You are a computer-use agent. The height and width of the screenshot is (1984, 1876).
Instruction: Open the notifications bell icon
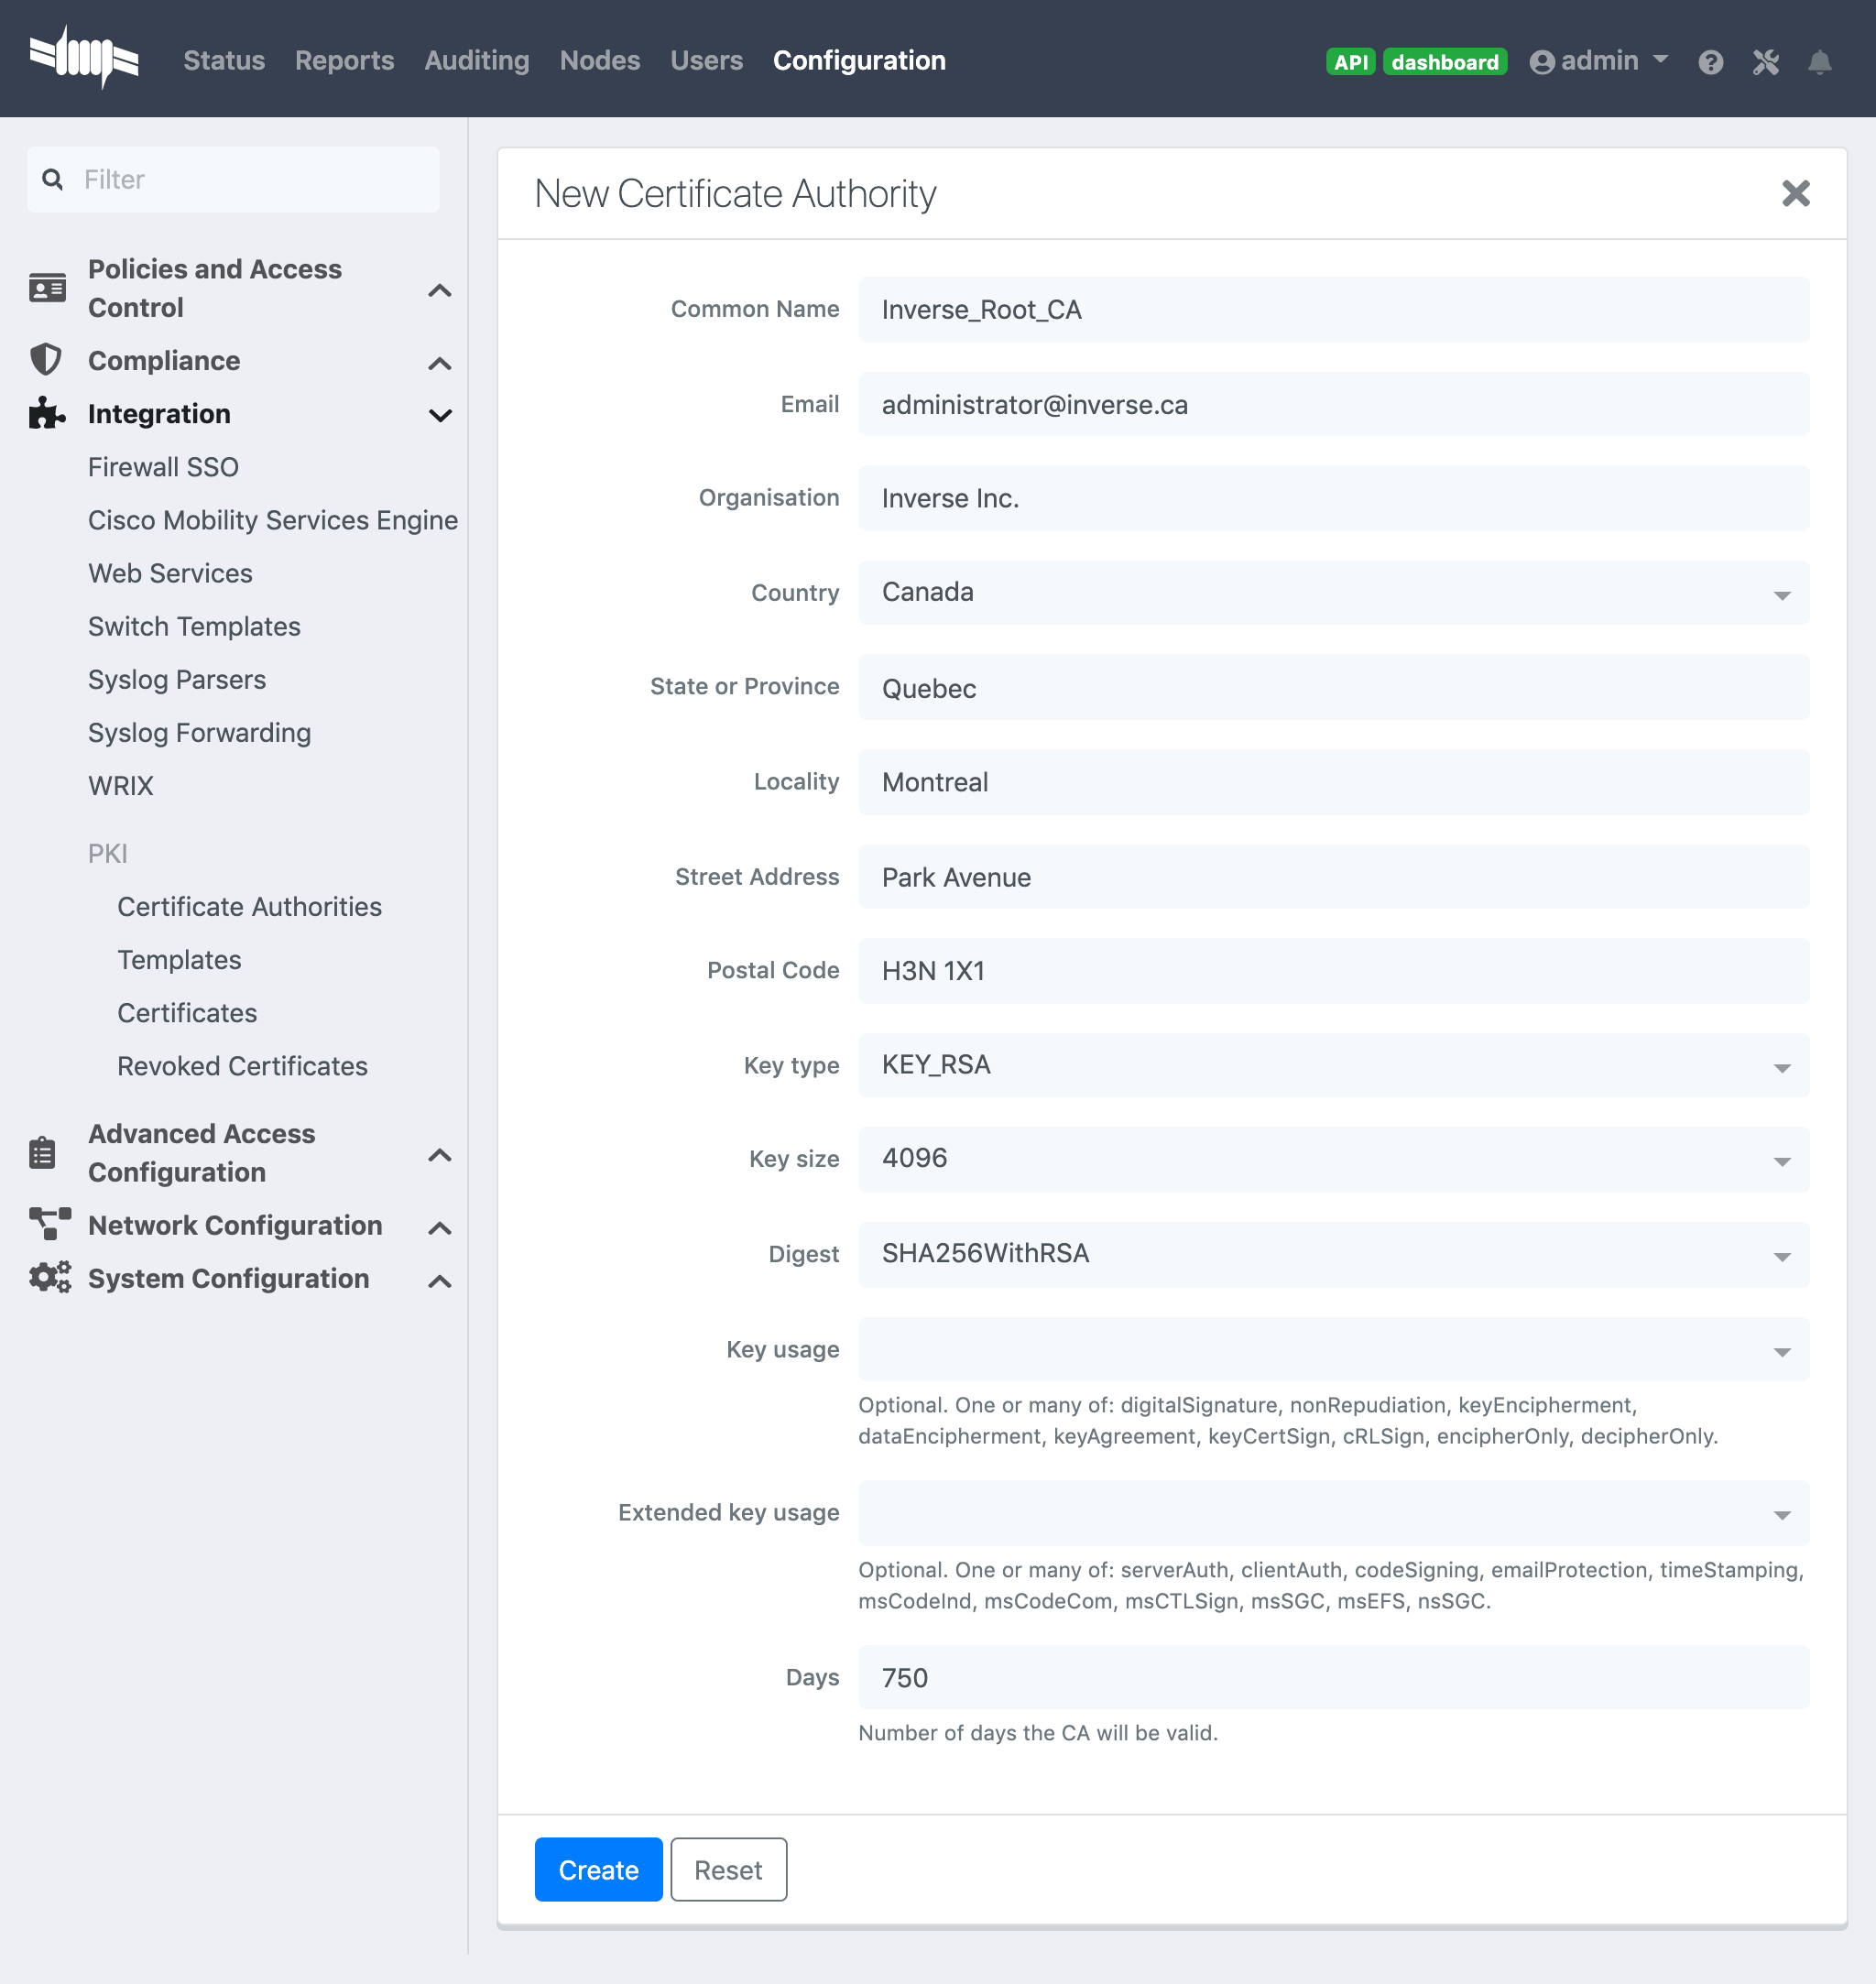1819,62
